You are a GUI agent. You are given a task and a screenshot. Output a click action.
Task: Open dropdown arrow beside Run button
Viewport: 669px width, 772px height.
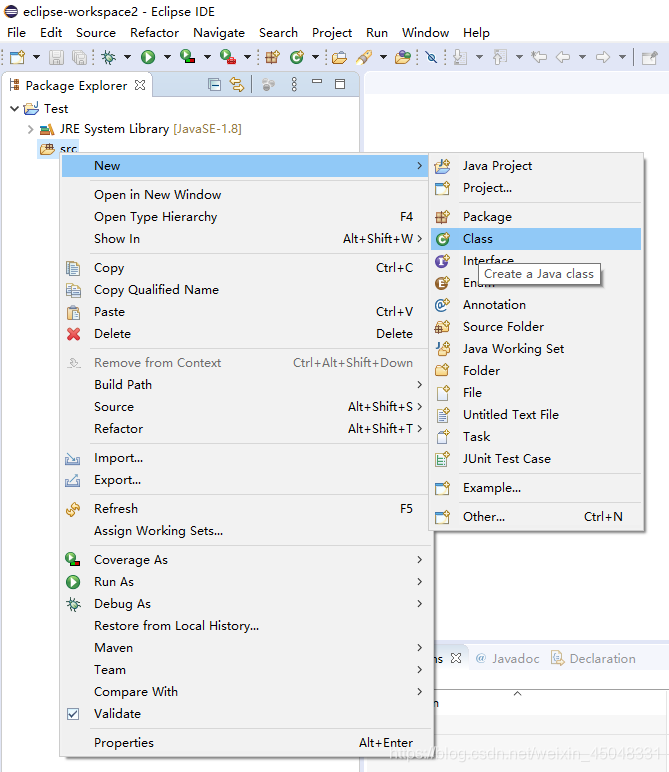click(x=167, y=57)
